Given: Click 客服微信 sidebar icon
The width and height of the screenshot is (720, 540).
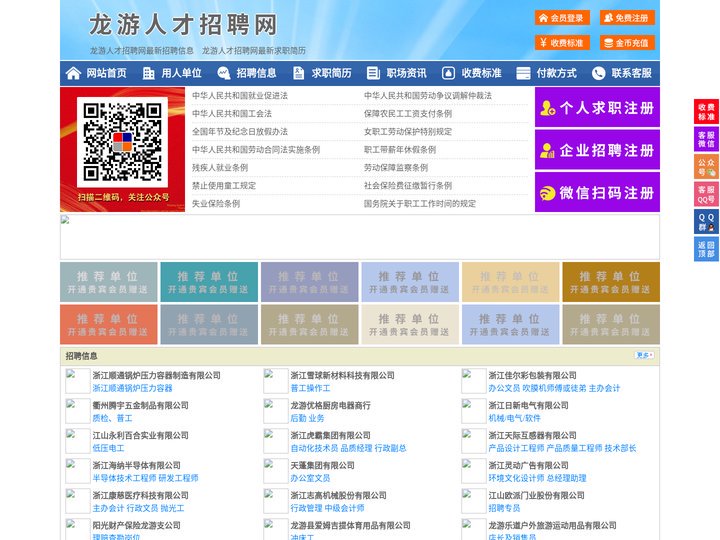Looking at the screenshot, I should (706, 139).
